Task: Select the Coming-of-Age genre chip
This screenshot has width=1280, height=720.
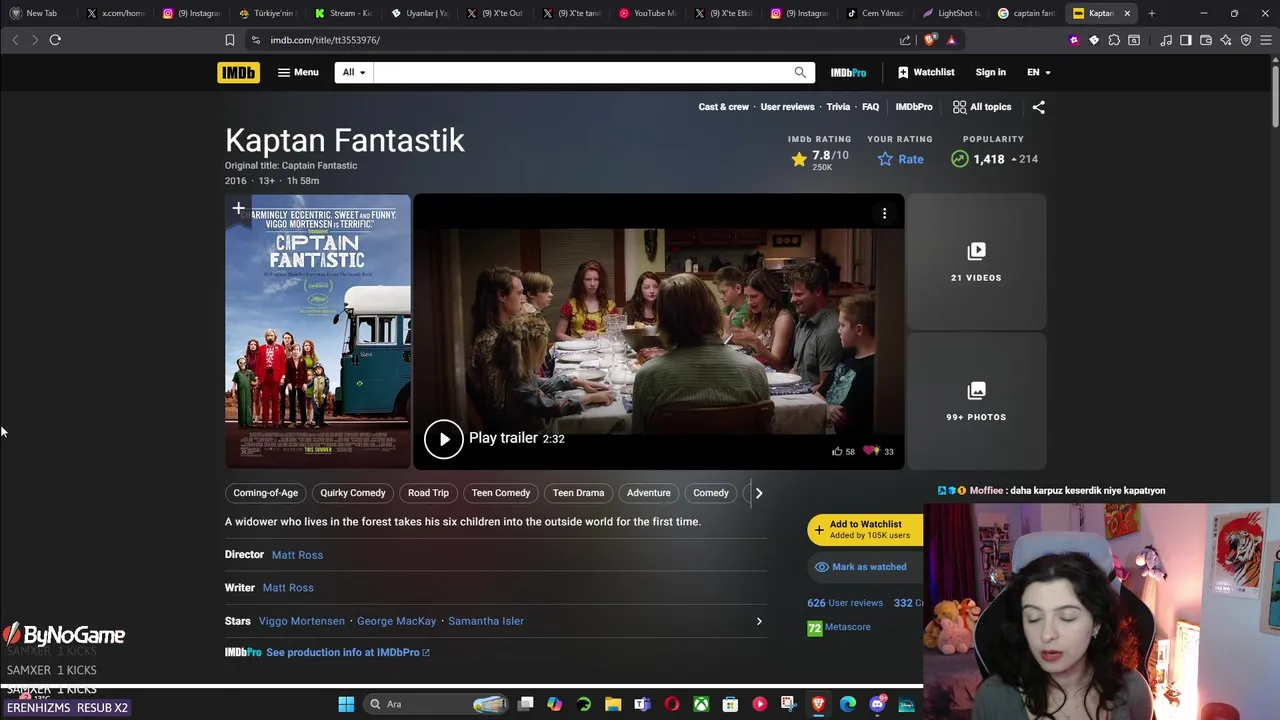Action: [266, 493]
